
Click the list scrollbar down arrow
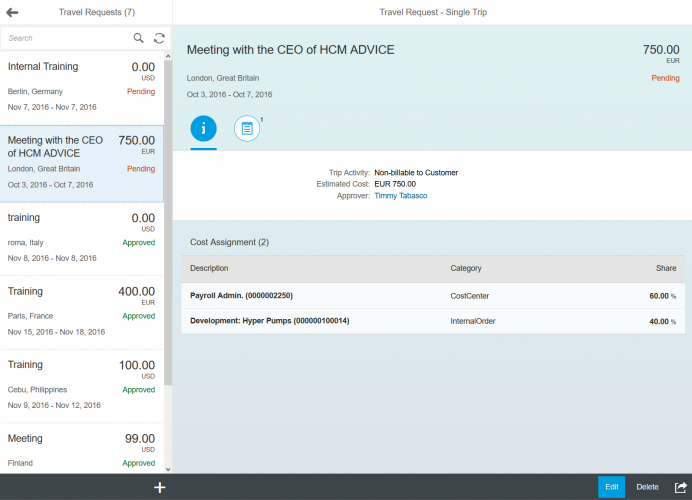168,470
